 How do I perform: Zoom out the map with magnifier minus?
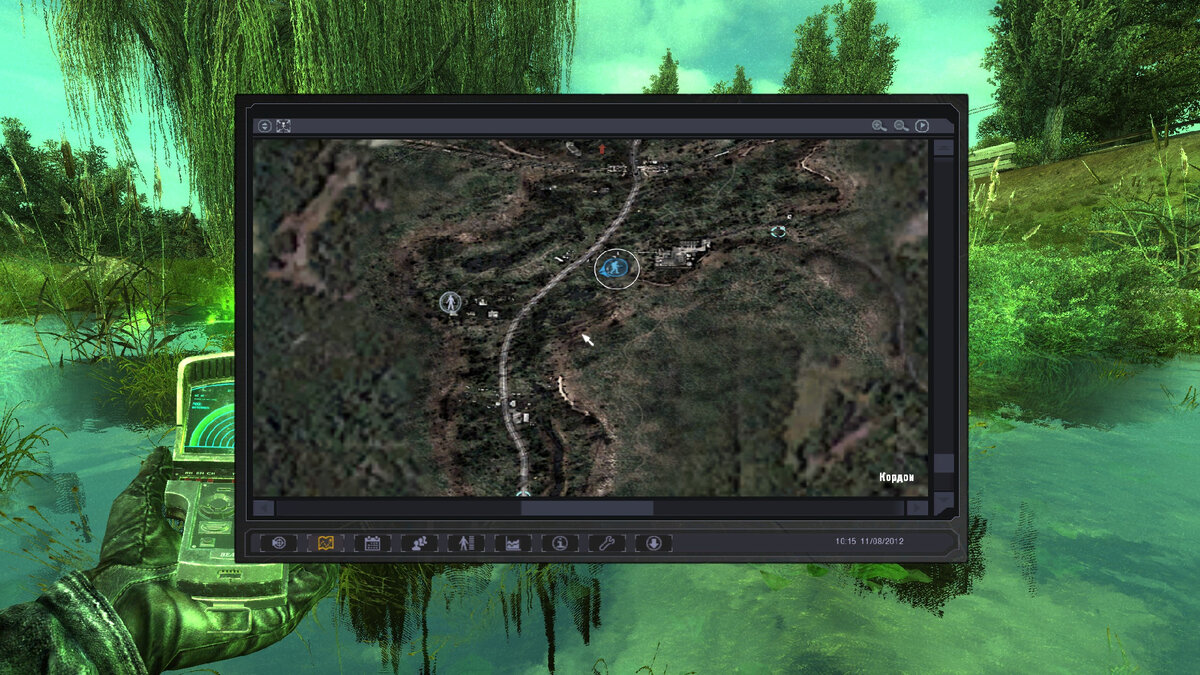click(901, 126)
